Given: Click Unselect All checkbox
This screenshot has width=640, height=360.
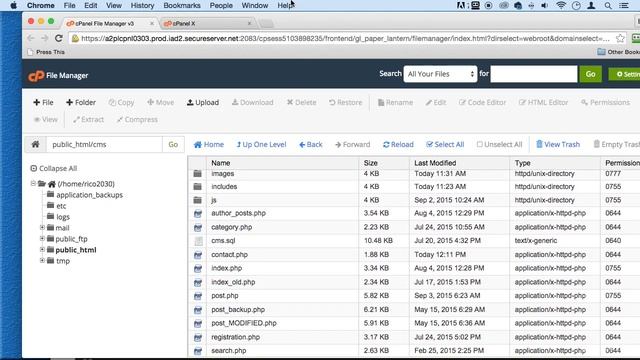Looking at the screenshot, I should click(499, 144).
